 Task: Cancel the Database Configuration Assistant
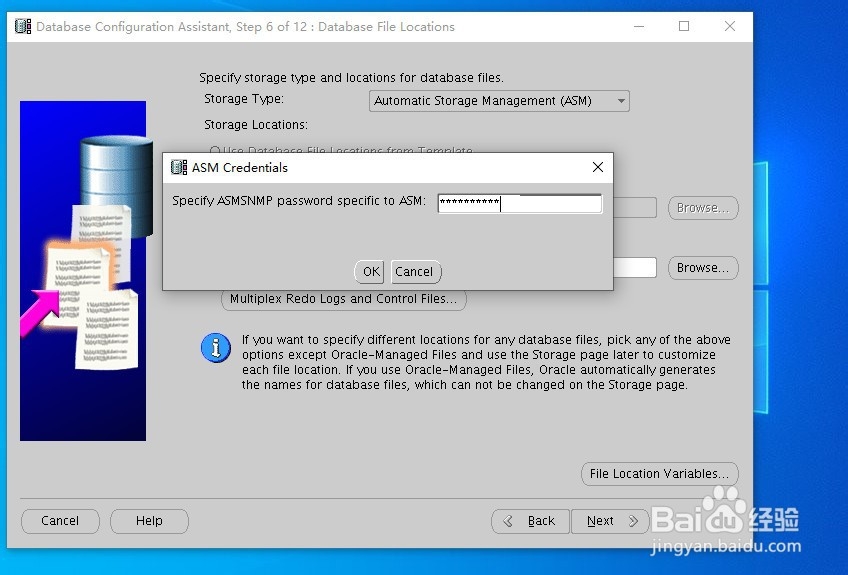point(60,521)
